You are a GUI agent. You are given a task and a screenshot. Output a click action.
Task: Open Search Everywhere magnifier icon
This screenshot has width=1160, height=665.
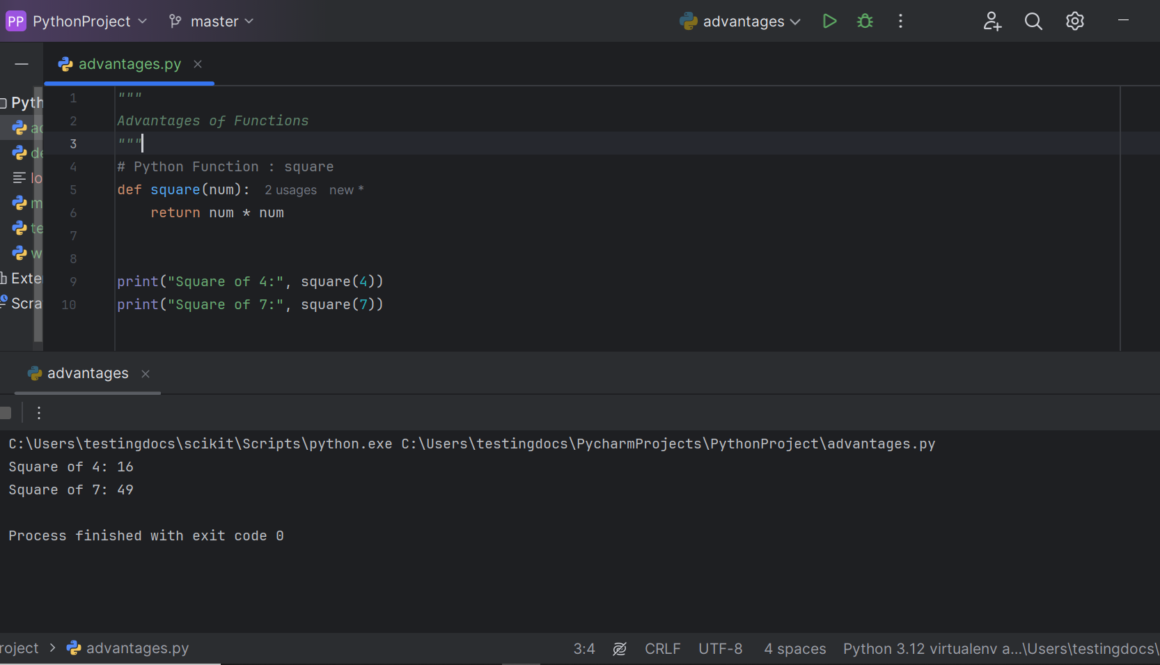(x=1033, y=21)
